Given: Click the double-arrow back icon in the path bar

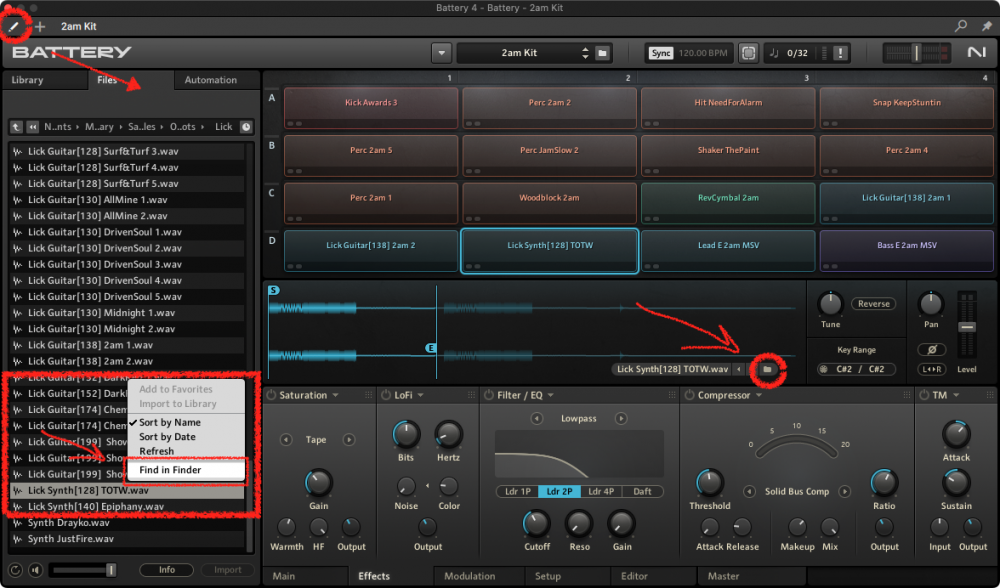Looking at the screenshot, I should click(x=32, y=127).
